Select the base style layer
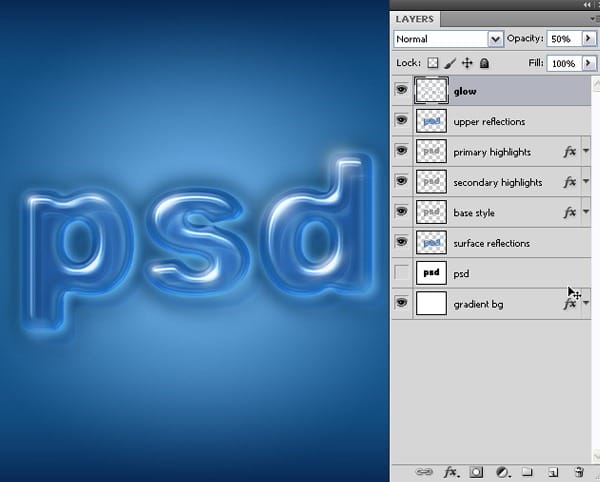 click(x=491, y=212)
